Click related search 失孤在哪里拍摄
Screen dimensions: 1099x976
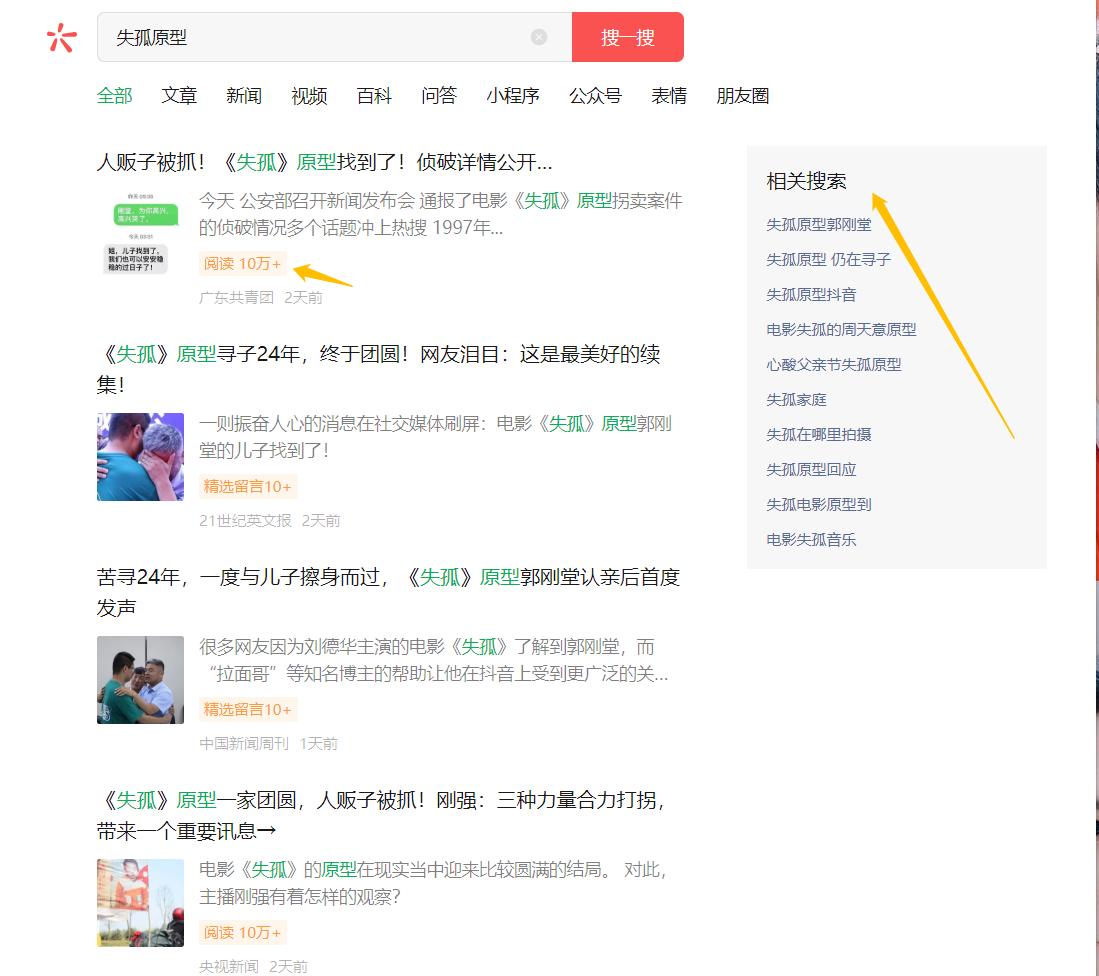click(817, 434)
